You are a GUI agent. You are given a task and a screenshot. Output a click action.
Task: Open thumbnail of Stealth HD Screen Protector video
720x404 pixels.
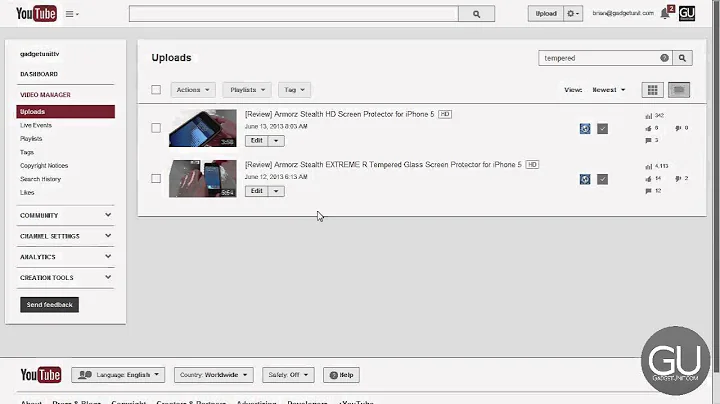coord(202,128)
